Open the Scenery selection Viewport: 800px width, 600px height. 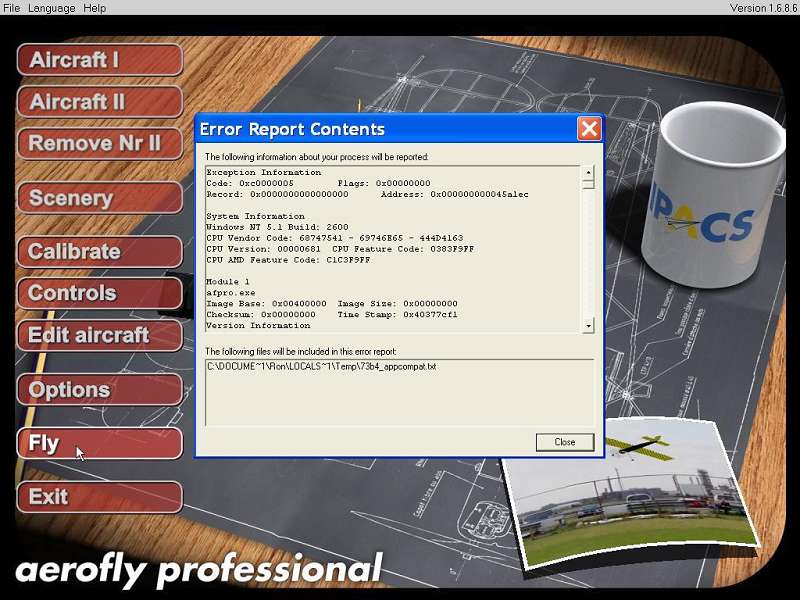tap(100, 197)
